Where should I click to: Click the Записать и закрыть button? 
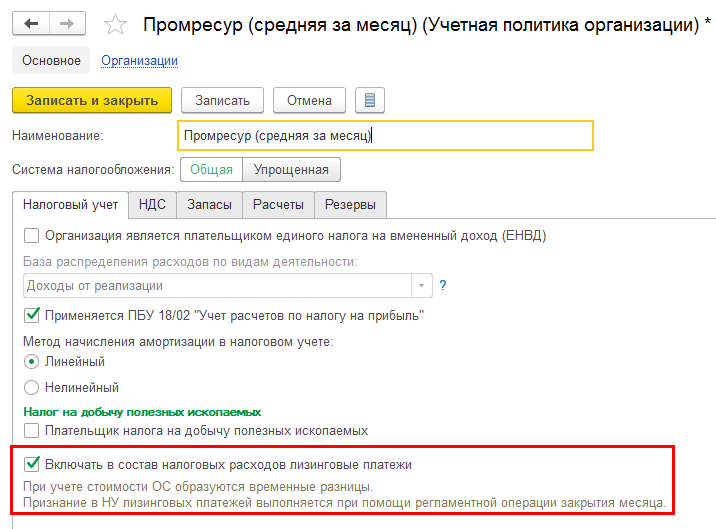tap(92, 100)
